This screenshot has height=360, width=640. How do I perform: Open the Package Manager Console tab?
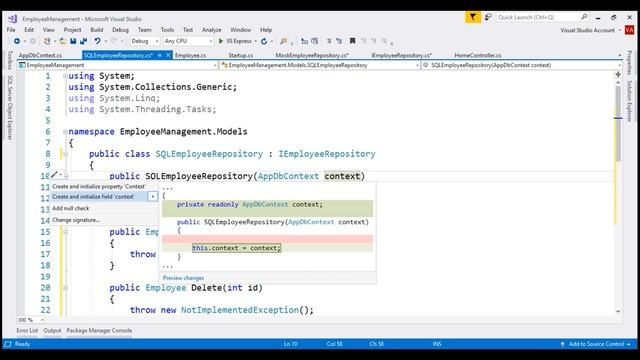click(99, 331)
